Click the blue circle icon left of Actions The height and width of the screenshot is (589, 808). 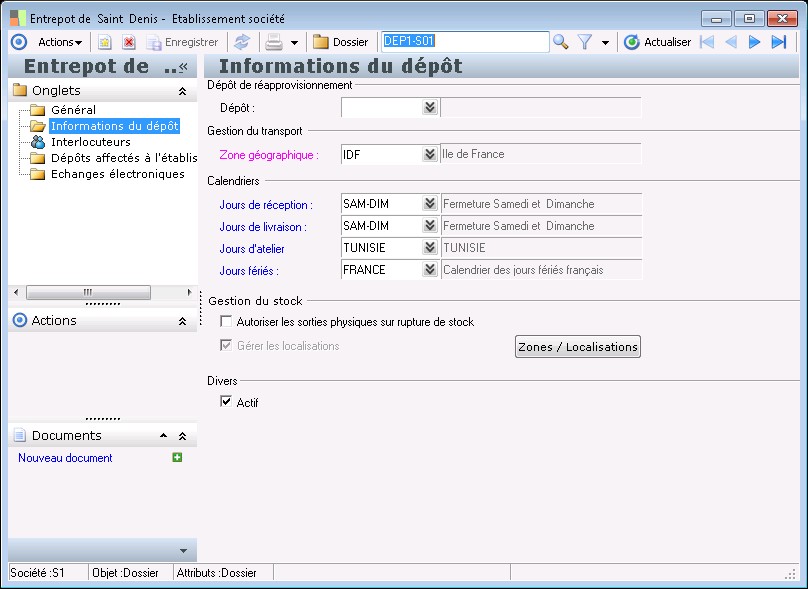click(x=19, y=42)
